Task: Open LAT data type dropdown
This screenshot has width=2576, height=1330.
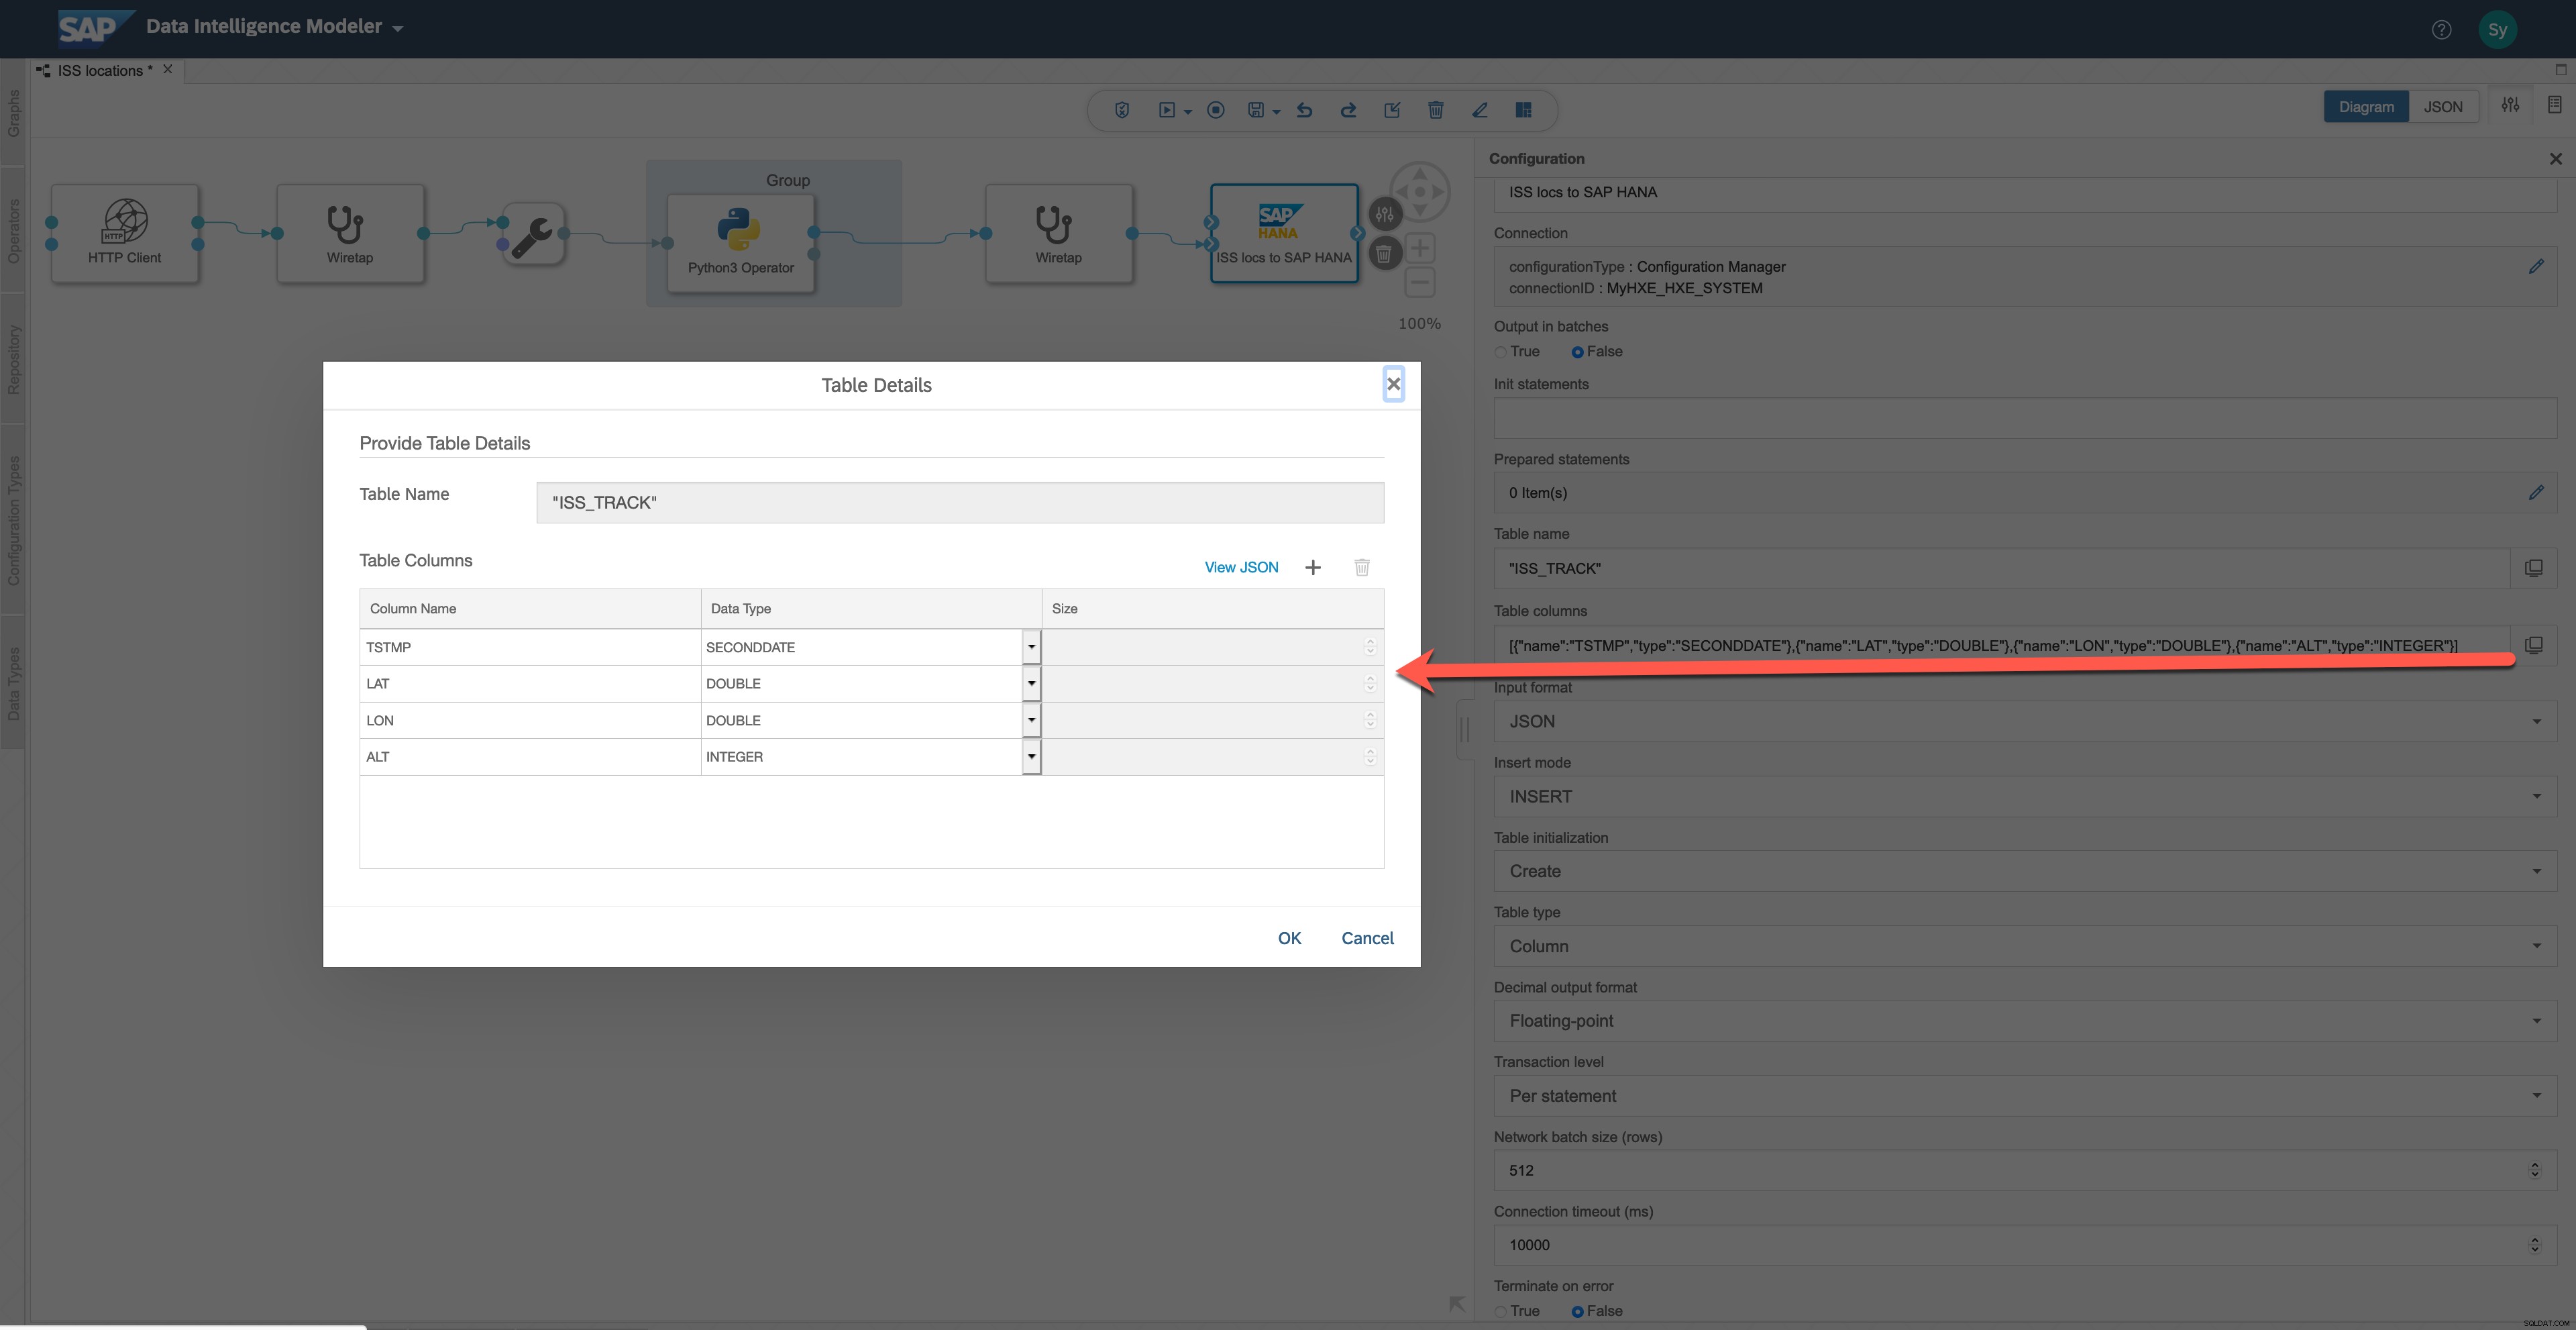Action: [1031, 684]
